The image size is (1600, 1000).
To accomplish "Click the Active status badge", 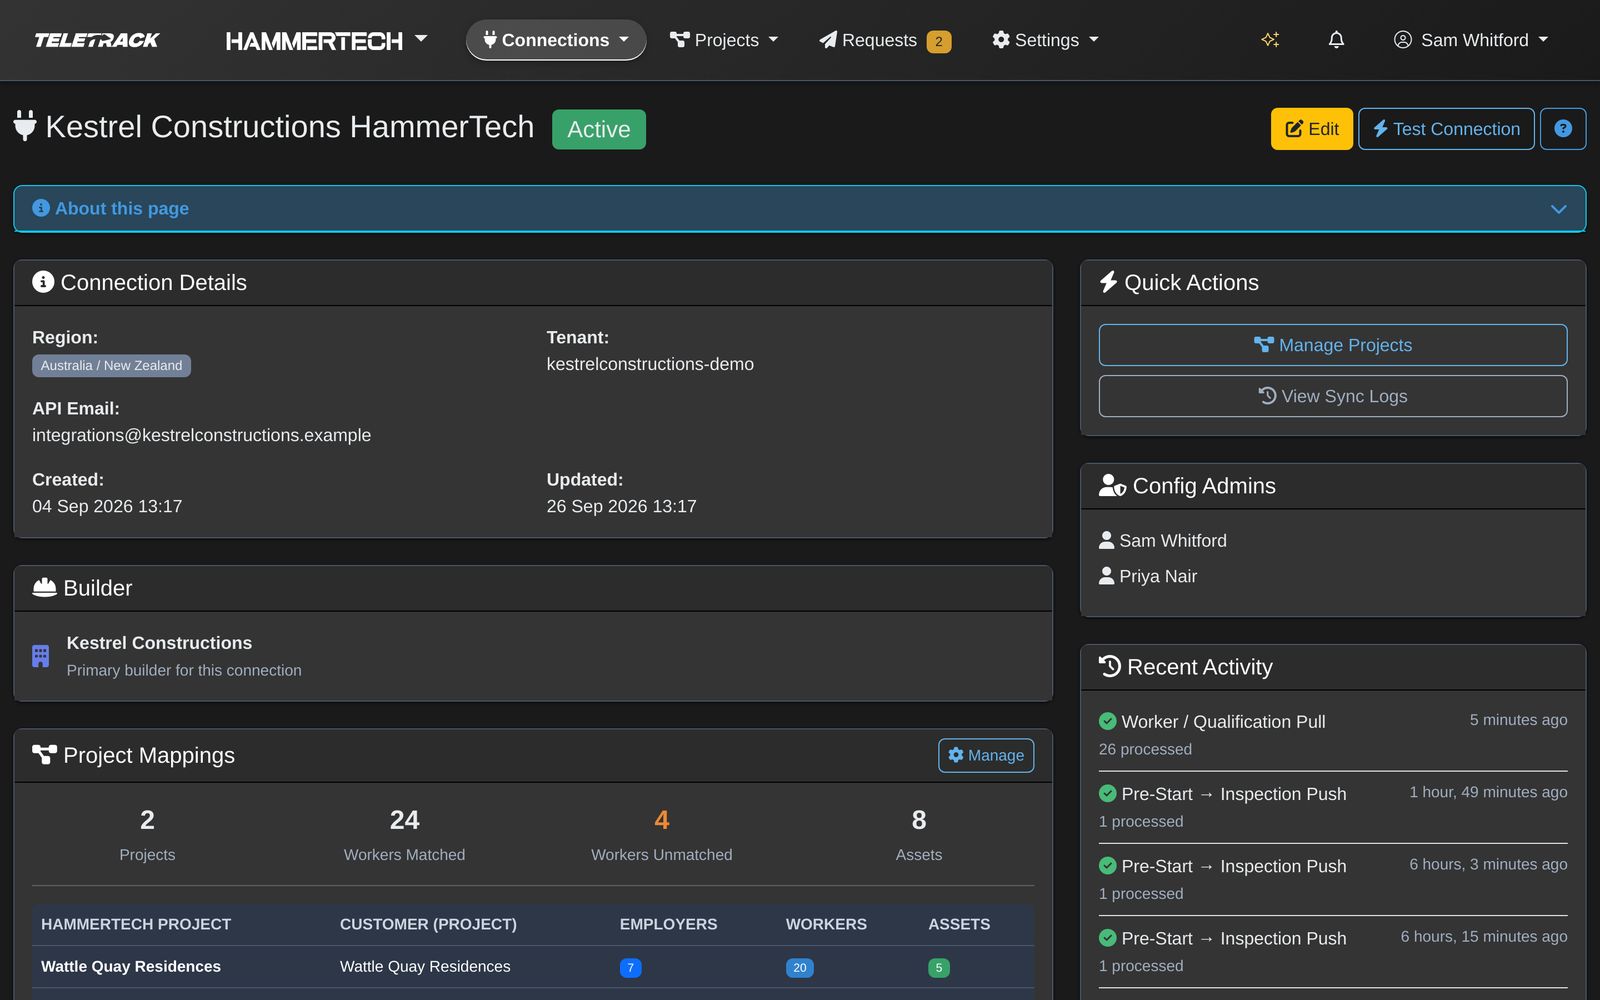I will point(599,129).
